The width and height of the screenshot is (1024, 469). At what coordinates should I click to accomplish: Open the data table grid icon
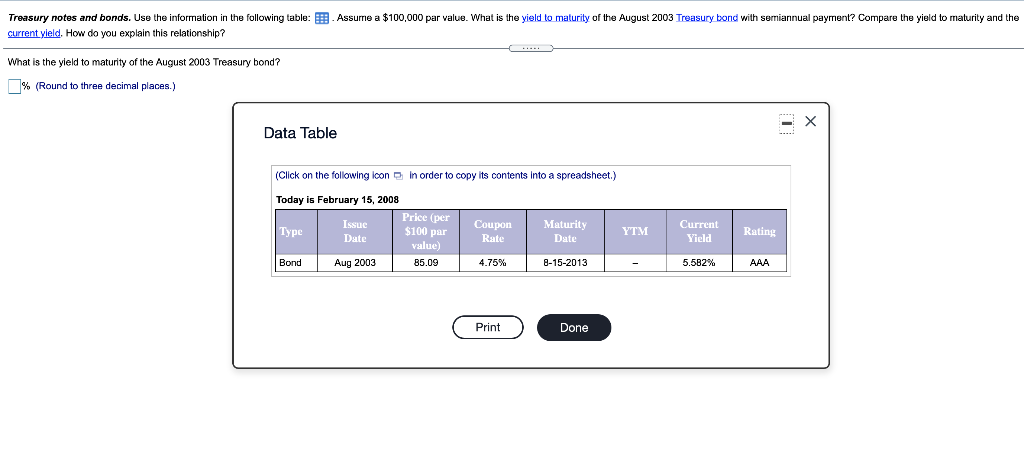coord(321,18)
